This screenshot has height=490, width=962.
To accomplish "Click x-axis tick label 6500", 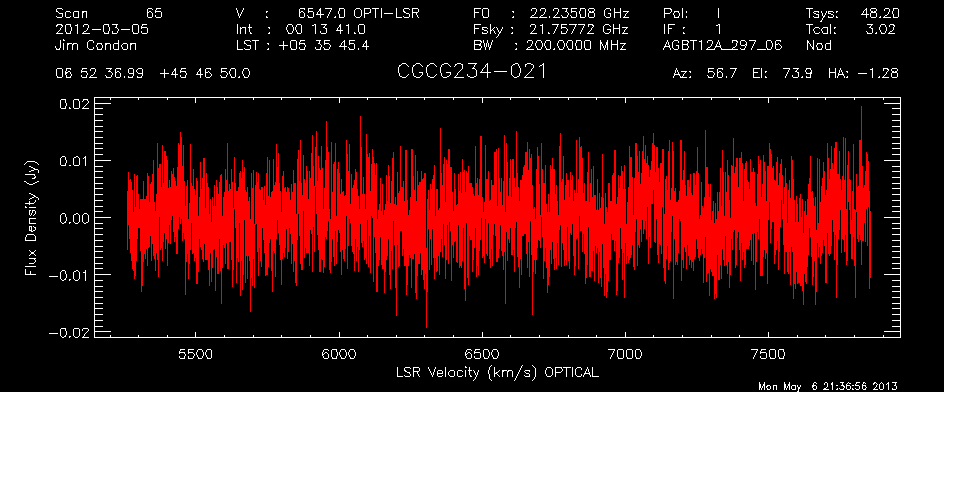I will (482, 354).
